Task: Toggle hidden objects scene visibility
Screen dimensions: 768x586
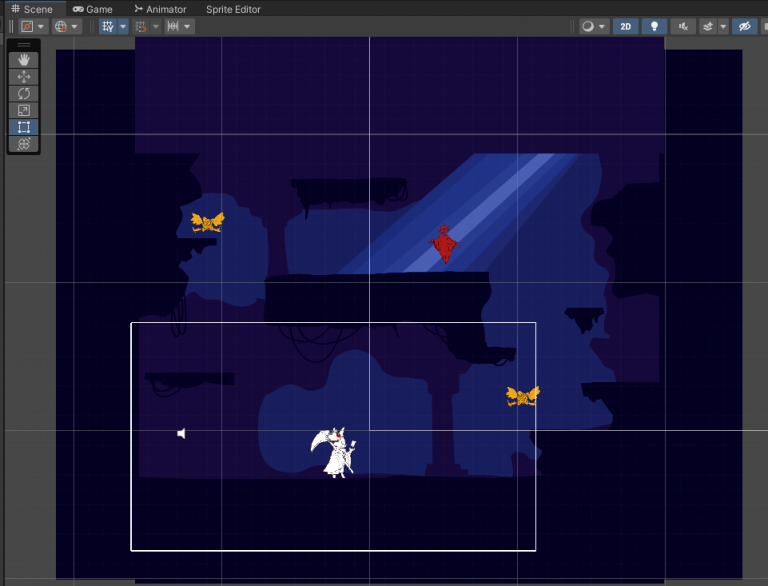Action: (x=744, y=27)
